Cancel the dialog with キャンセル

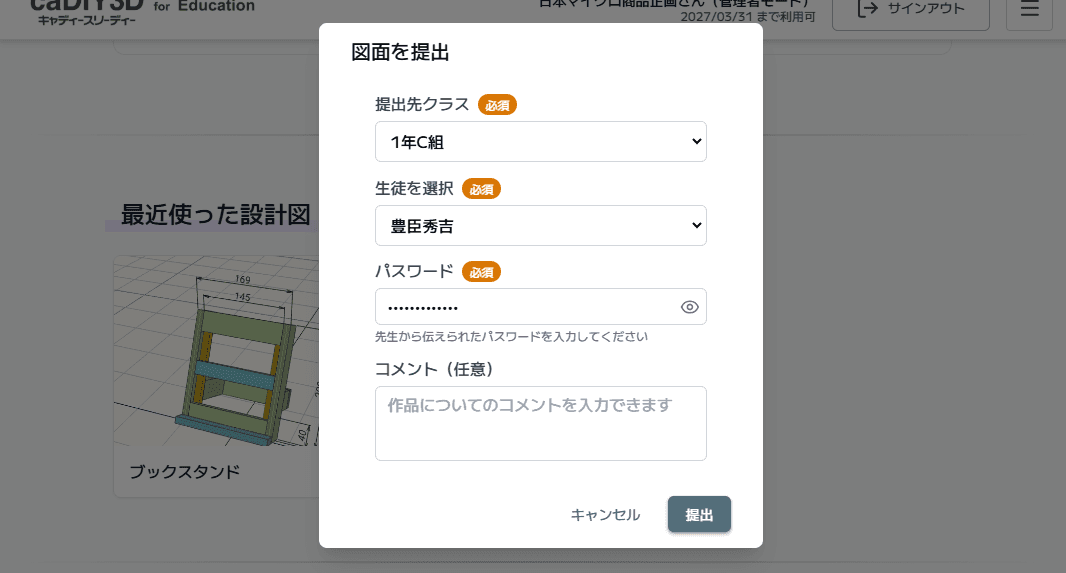[605, 515]
